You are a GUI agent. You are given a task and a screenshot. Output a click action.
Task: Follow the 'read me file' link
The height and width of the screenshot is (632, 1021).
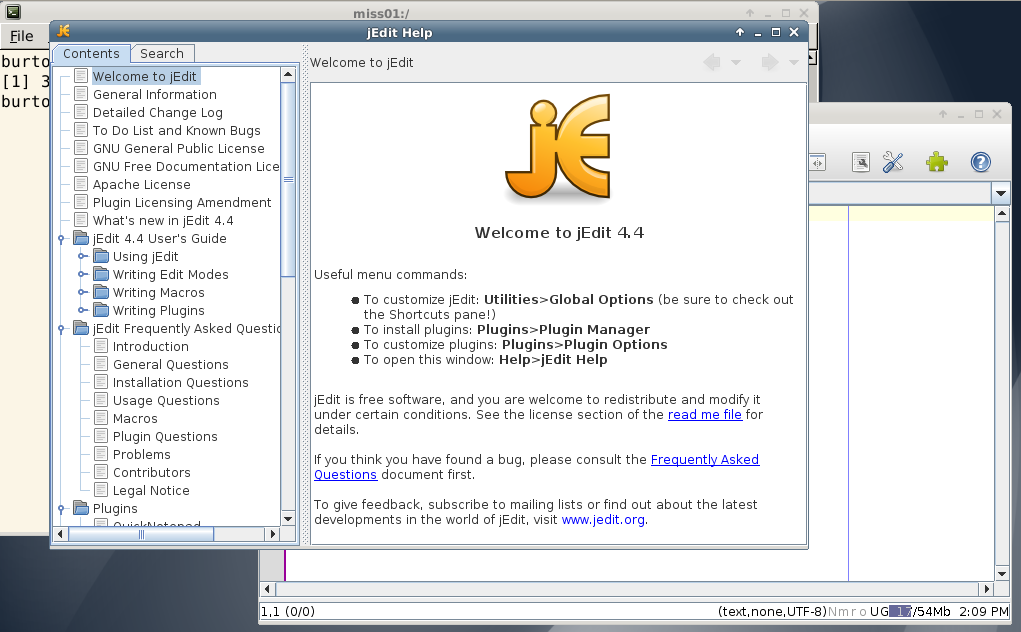point(705,415)
